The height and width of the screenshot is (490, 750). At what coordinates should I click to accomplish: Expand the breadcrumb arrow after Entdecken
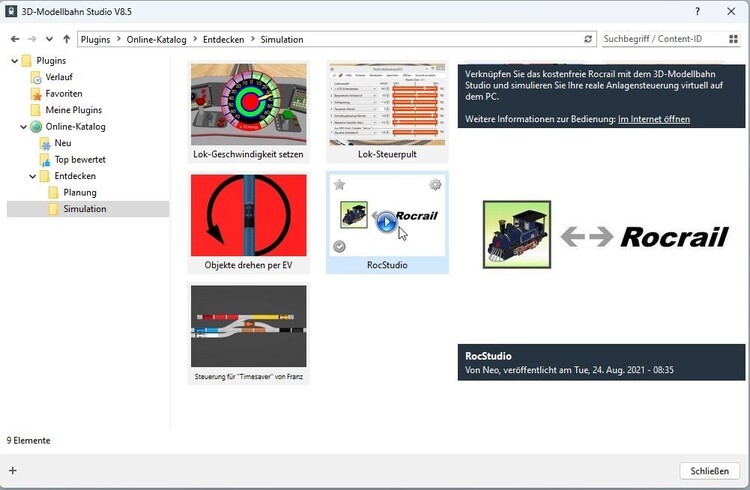(x=253, y=39)
